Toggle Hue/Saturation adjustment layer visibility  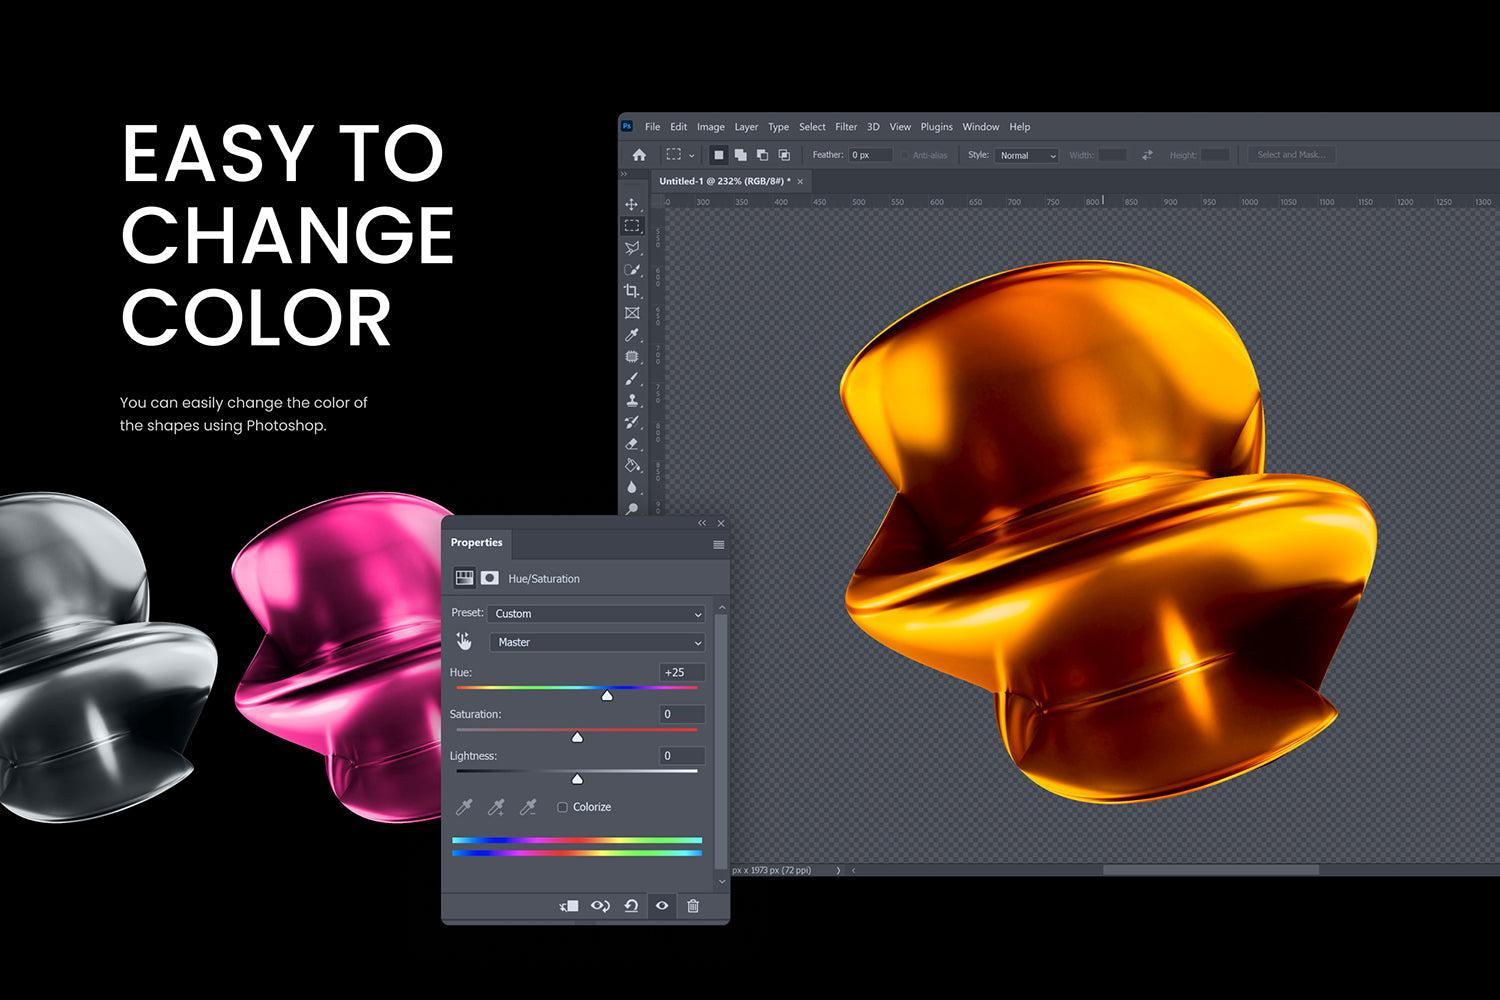point(661,905)
